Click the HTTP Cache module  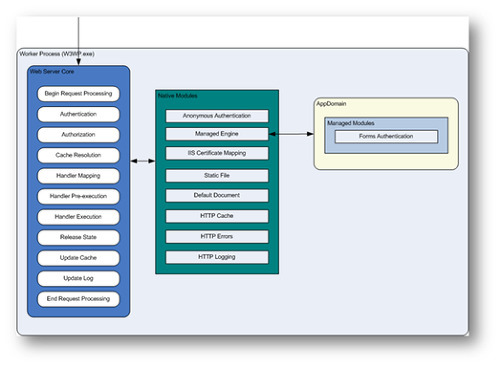tap(217, 216)
